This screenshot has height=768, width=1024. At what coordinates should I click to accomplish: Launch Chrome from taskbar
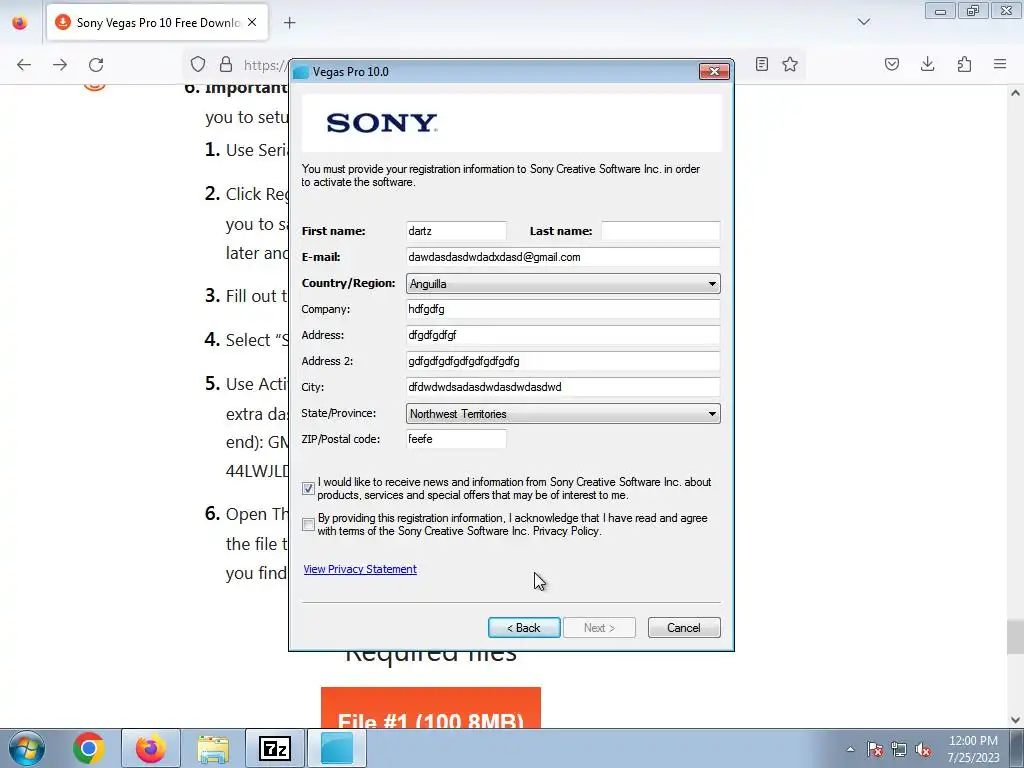pyautogui.click(x=89, y=748)
